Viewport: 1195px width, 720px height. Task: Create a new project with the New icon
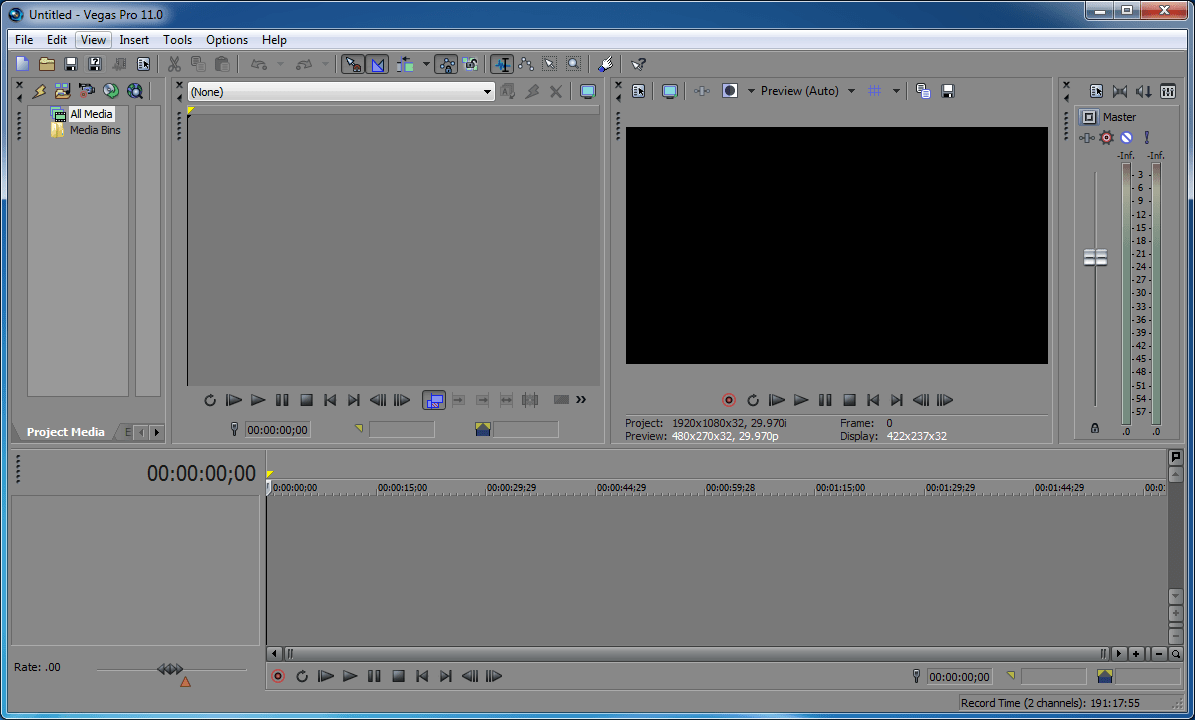[x=23, y=65]
